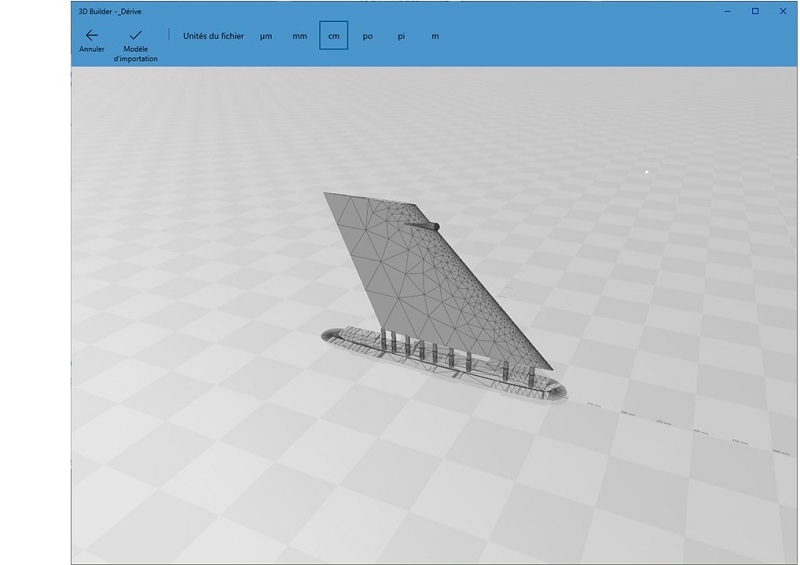Click the Annuler back arrow icon
800x565 pixels.
(x=92, y=35)
